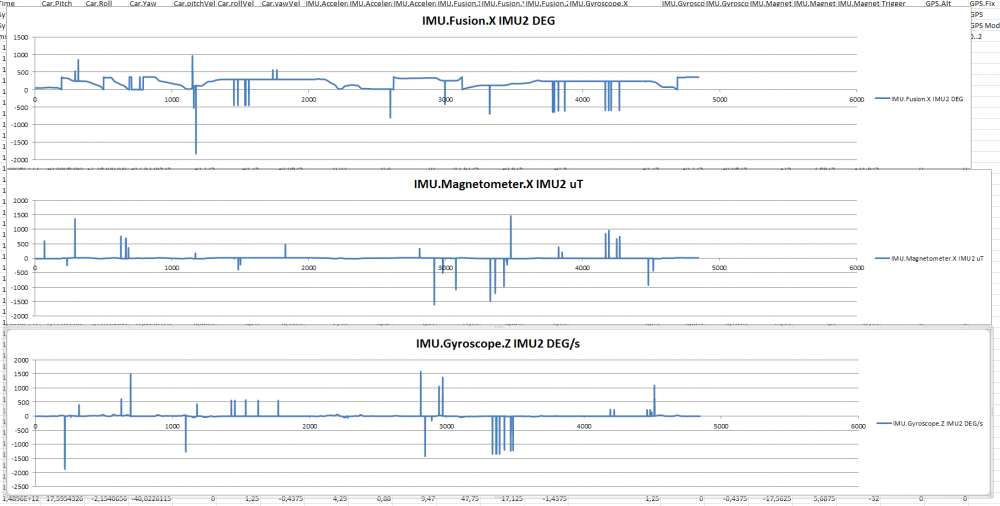Image resolution: width=1000 pixels, height=506 pixels.
Task: Select the IMU.Gyroscope.X header cell
Action: [x=598, y=4]
